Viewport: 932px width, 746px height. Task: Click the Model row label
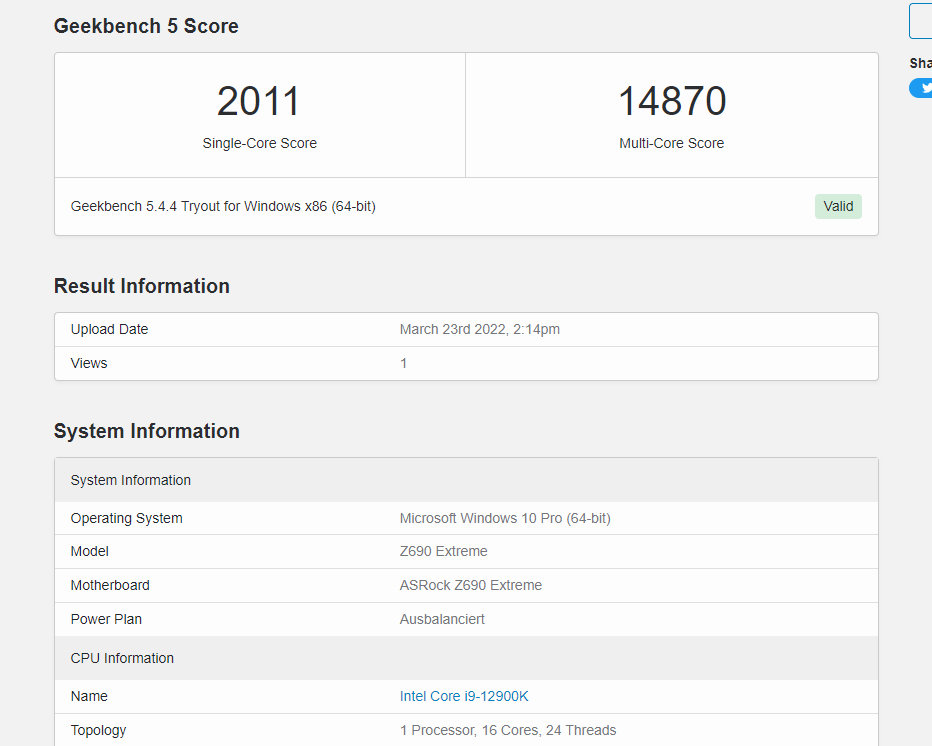click(90, 552)
